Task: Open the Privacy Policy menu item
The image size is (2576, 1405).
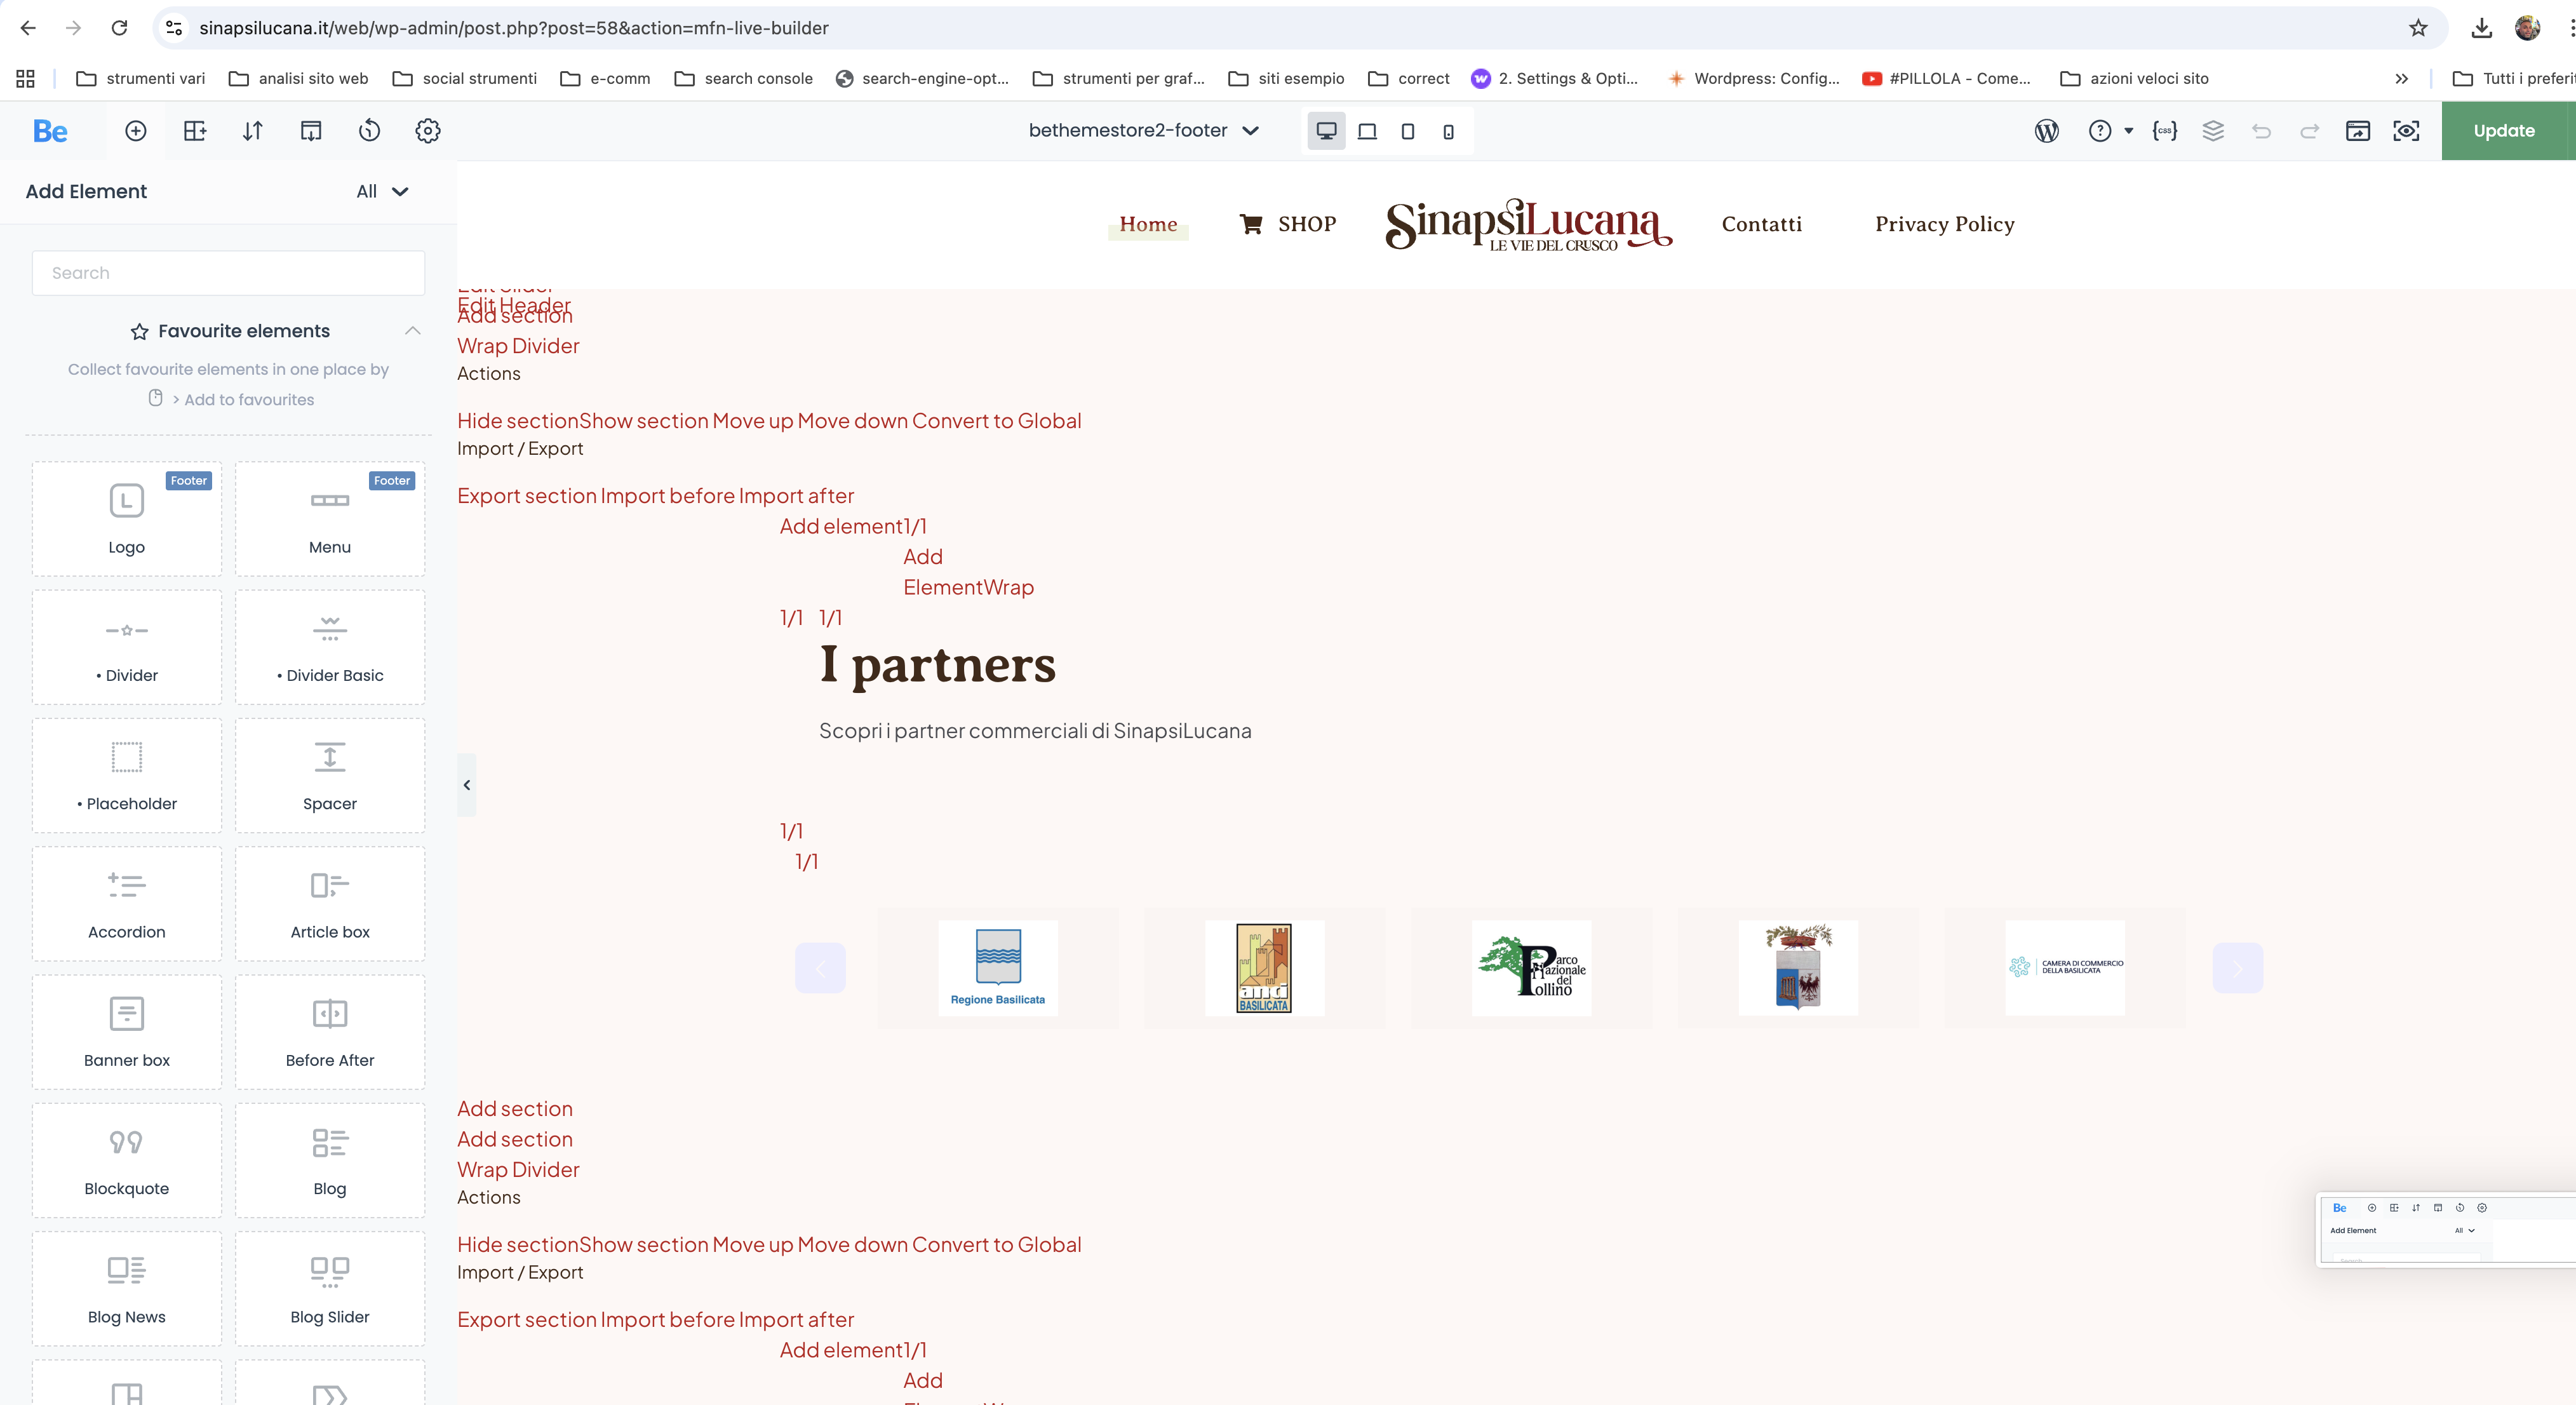Action: 1944,224
